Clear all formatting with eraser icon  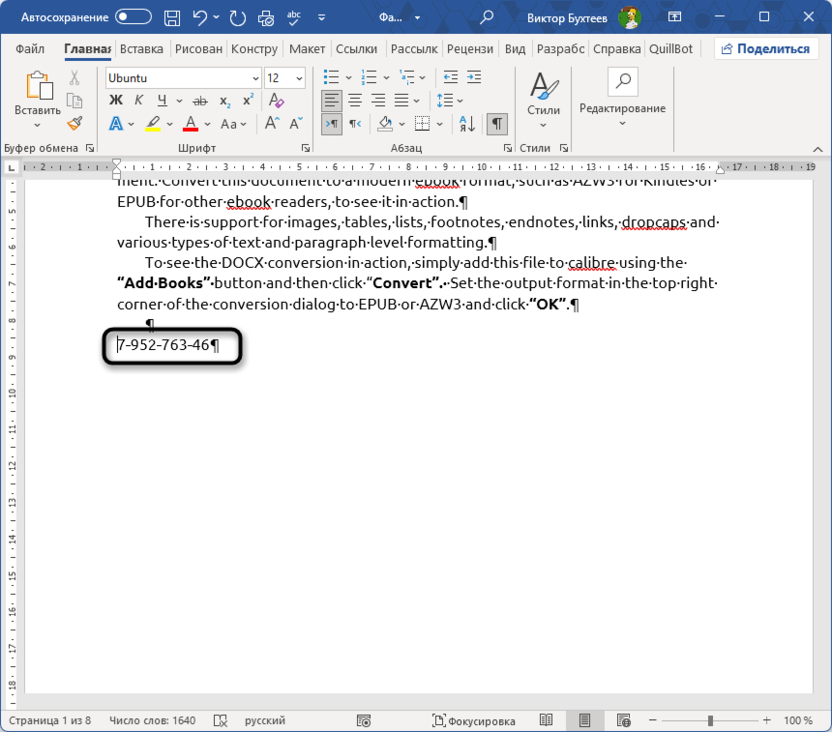click(275, 100)
